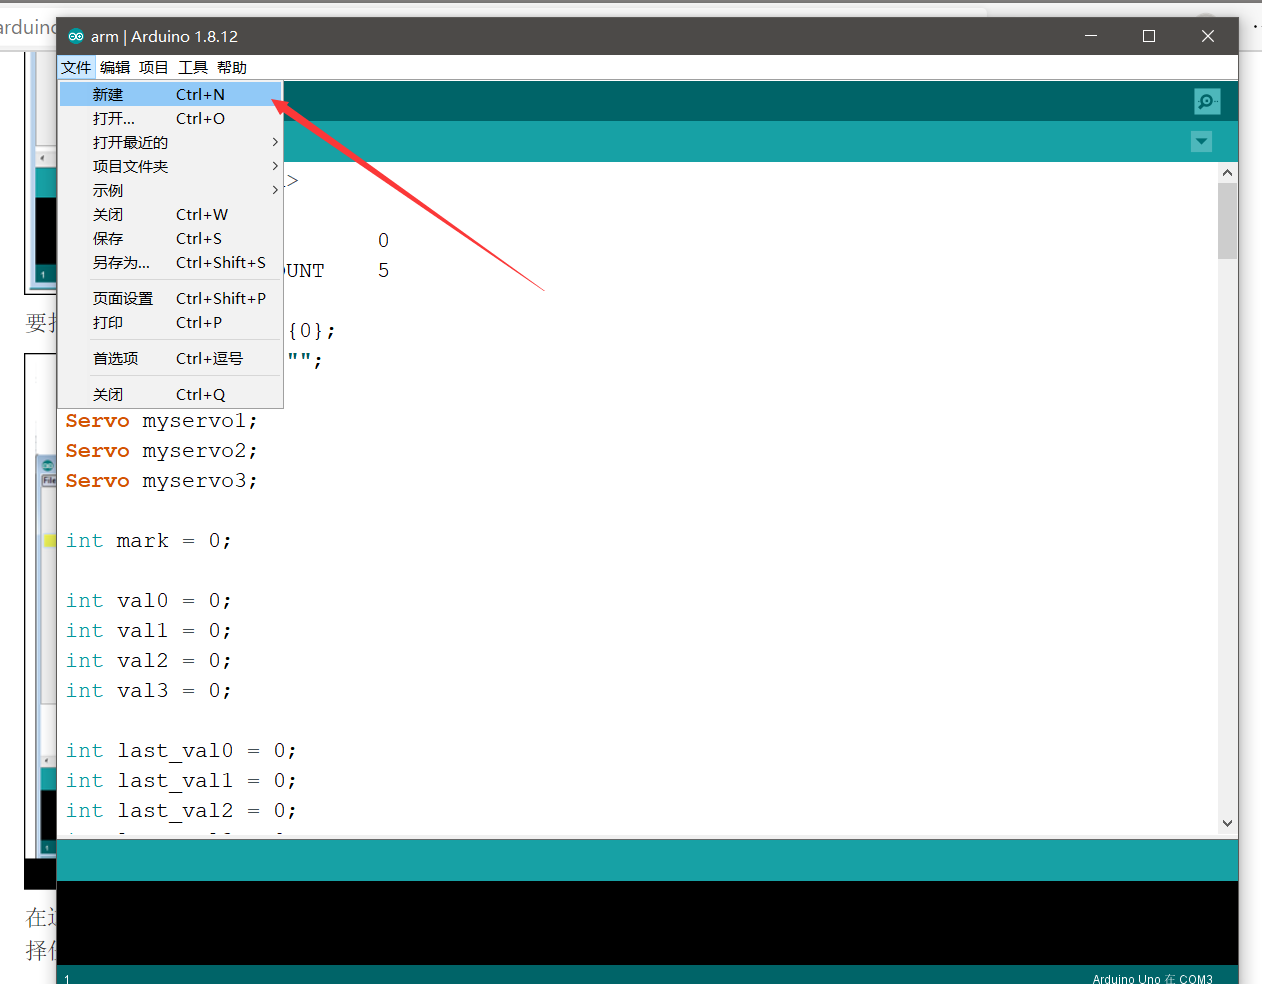Choose 另存为... menu entry
Screen dimensions: 1262x984
click(x=171, y=262)
